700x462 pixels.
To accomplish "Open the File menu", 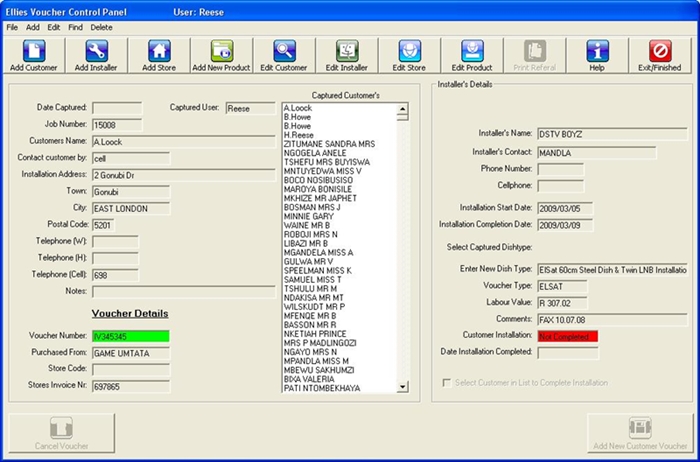I will (x=12, y=27).
